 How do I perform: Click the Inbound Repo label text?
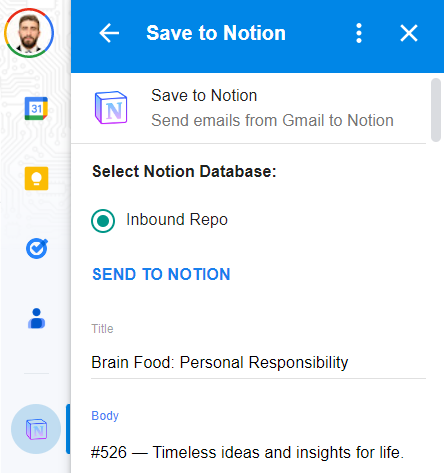pos(177,220)
